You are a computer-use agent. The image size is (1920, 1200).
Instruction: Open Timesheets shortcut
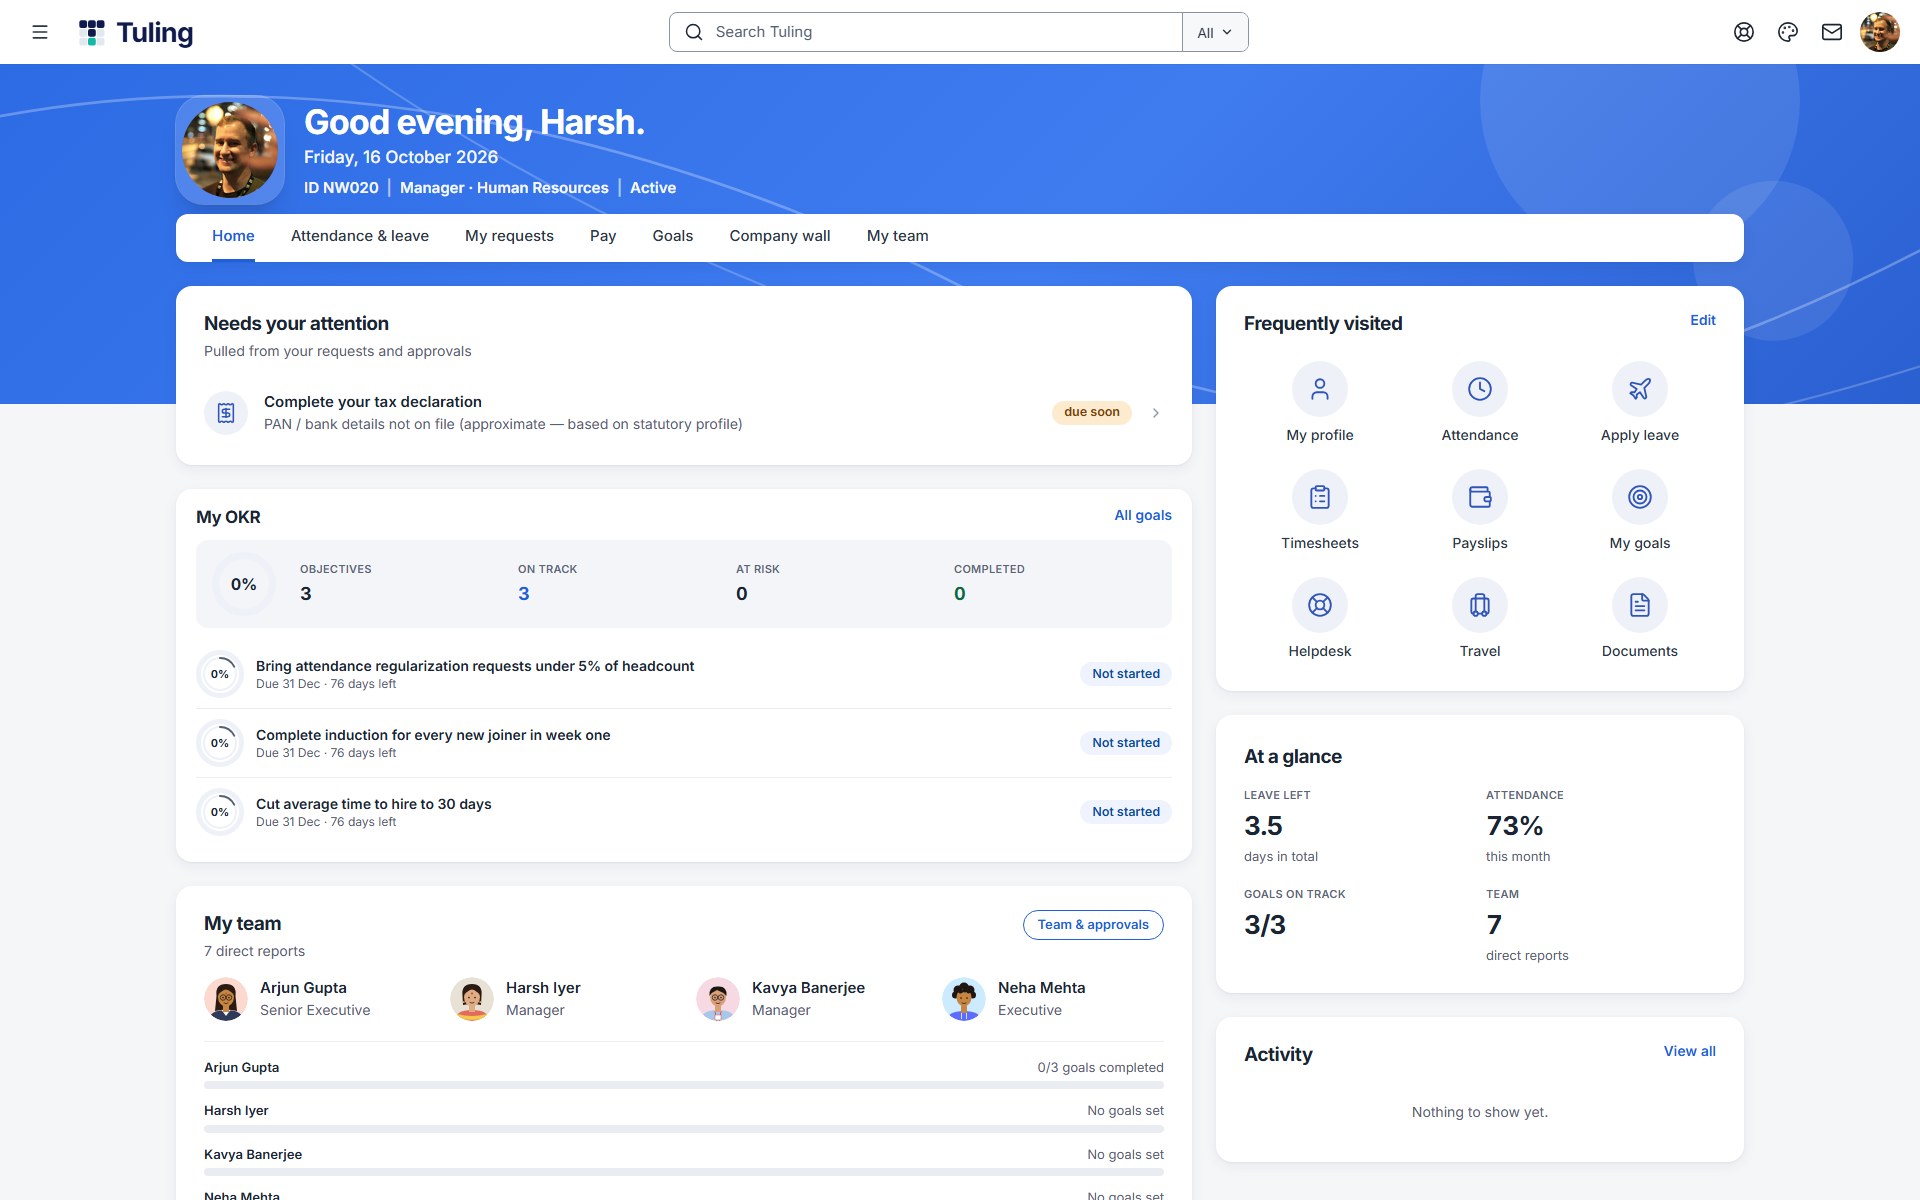click(1320, 510)
